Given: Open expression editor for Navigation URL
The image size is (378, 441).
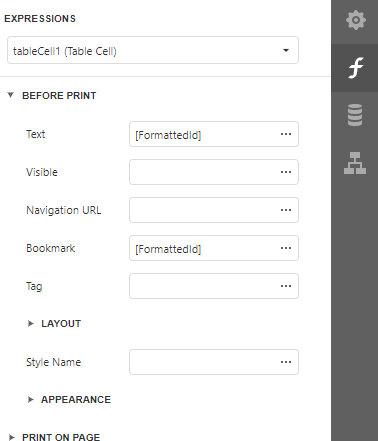Looking at the screenshot, I should [x=286, y=210].
